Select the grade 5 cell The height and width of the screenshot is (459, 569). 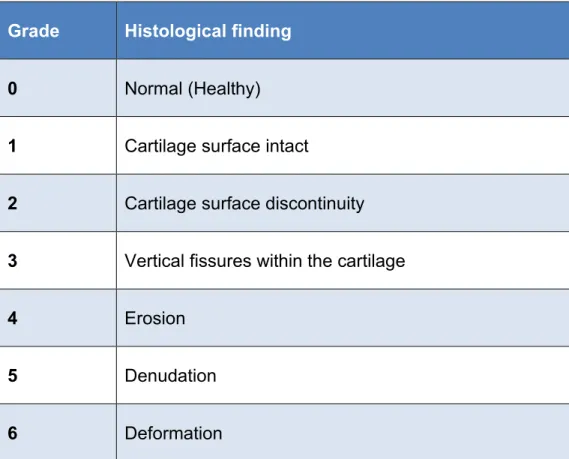[x=58, y=375]
